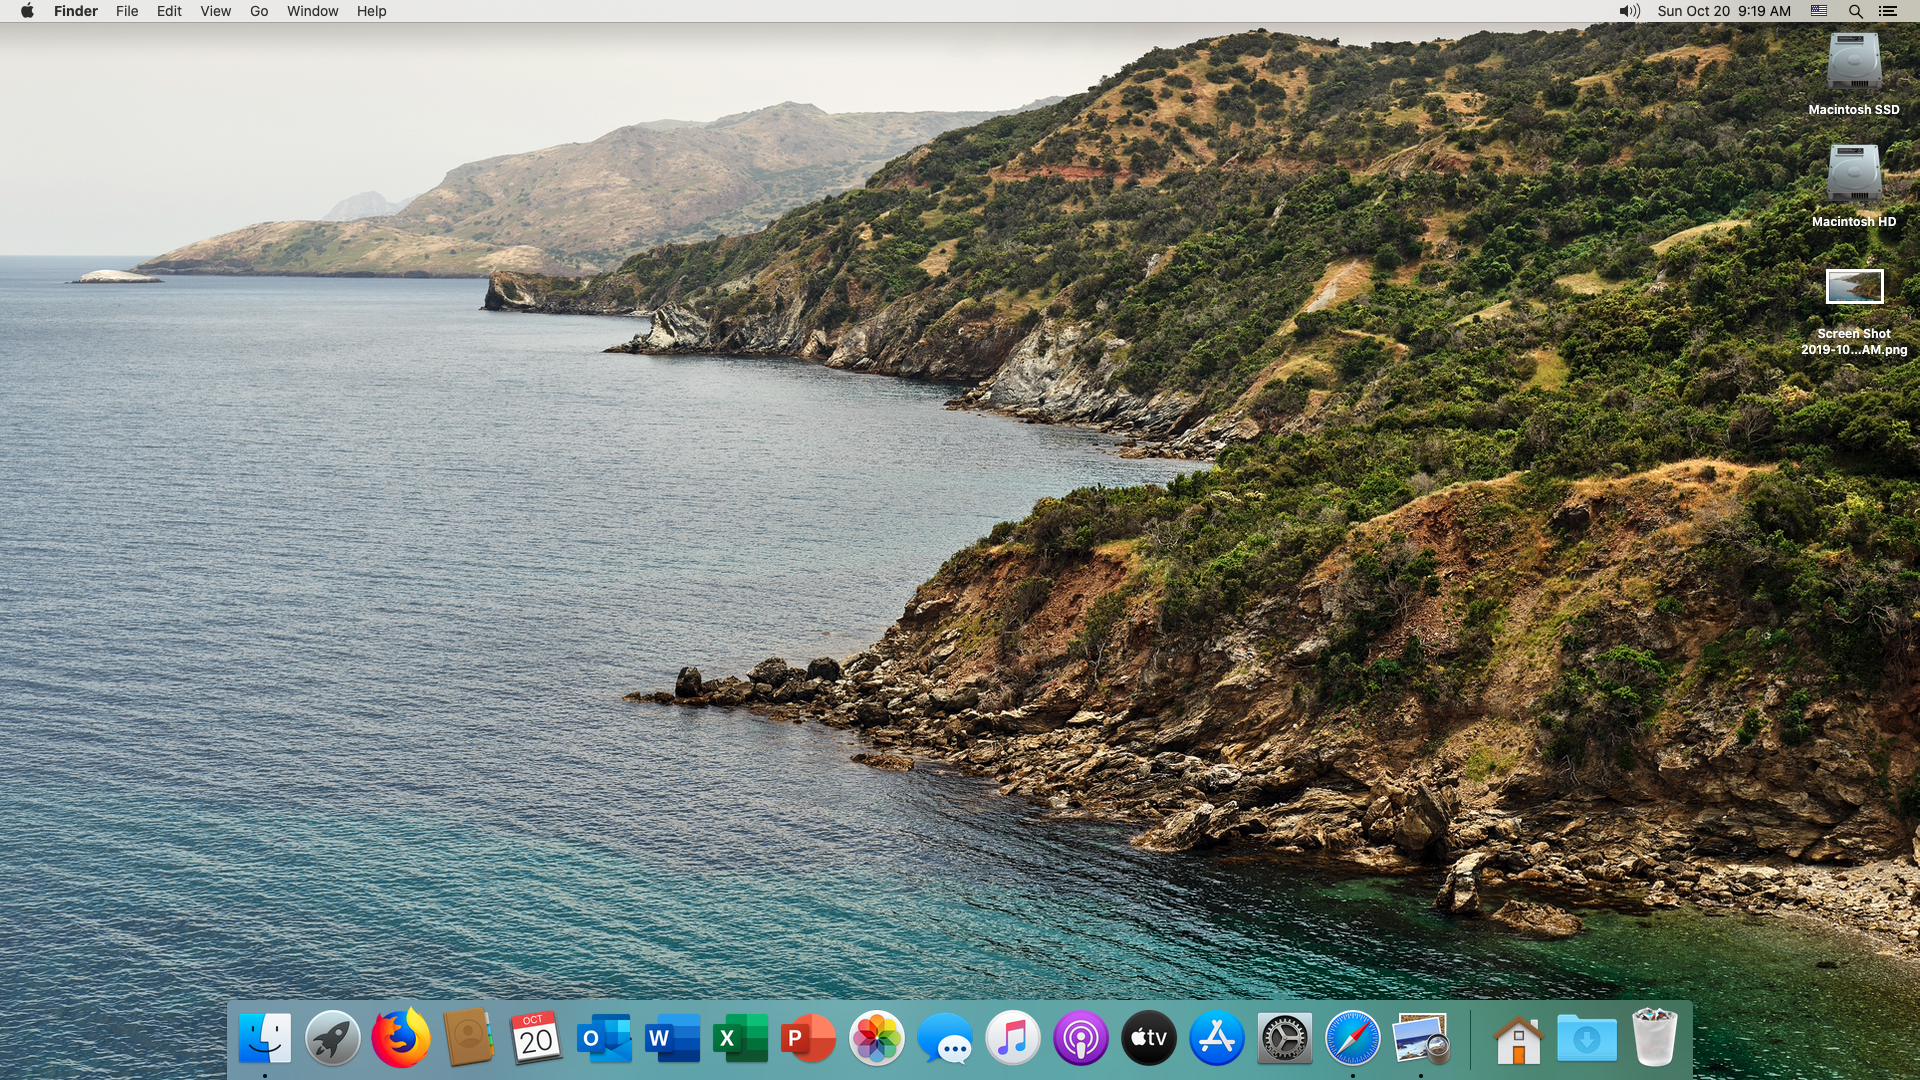Open the Trash
Screen dimensions: 1920x1080
coord(1657,1039)
